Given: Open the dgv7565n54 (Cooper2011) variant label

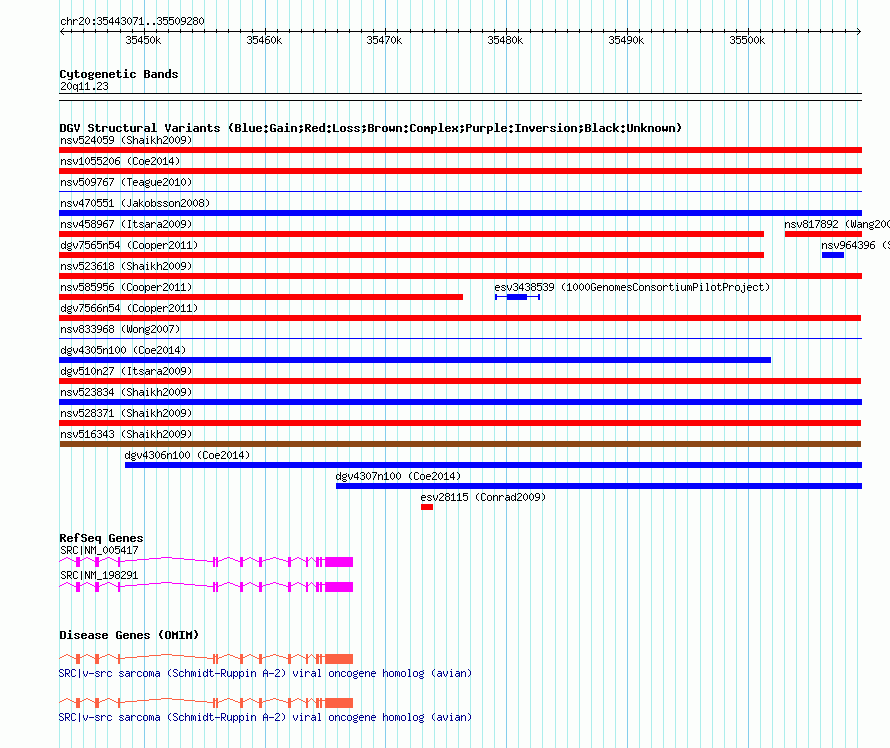Looking at the screenshot, I should coord(129,245).
